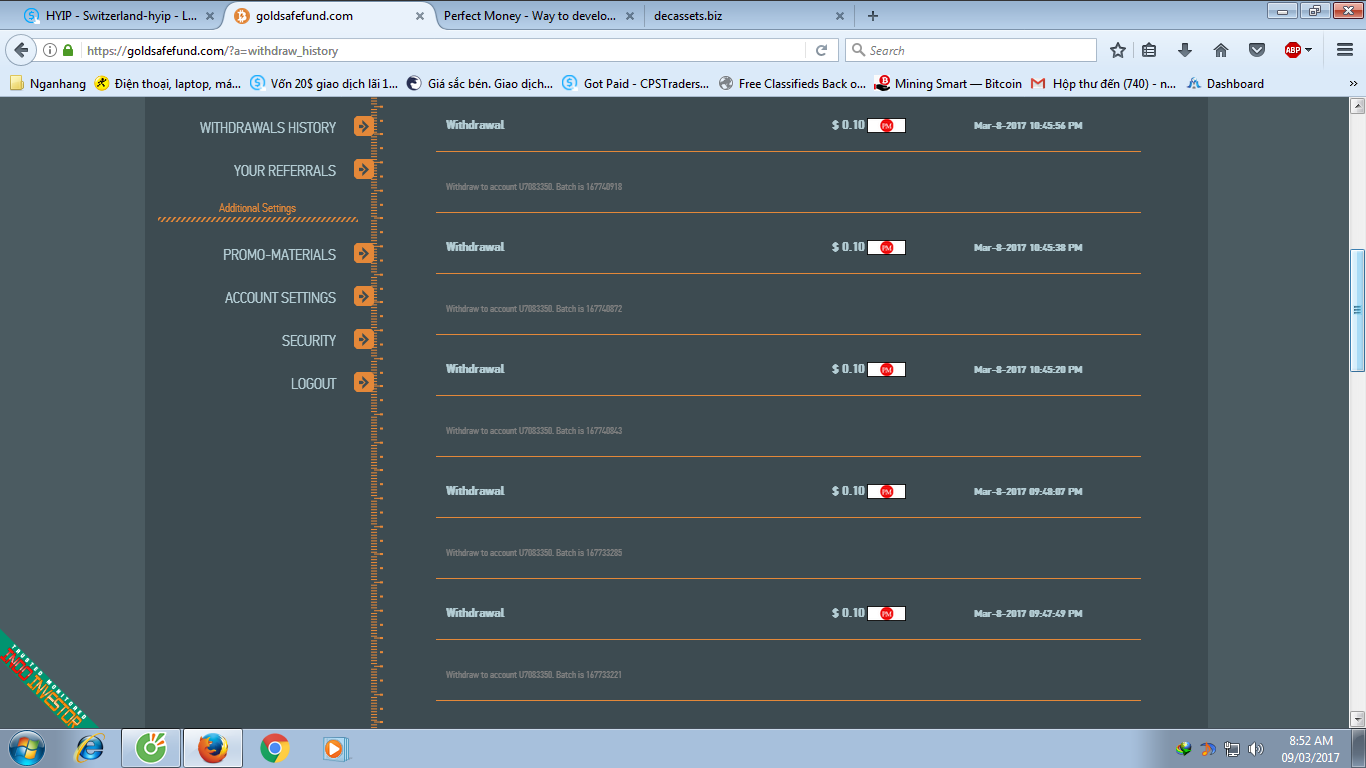The width and height of the screenshot is (1366, 768).
Task: Save the page to Pocket
Action: [1257, 50]
